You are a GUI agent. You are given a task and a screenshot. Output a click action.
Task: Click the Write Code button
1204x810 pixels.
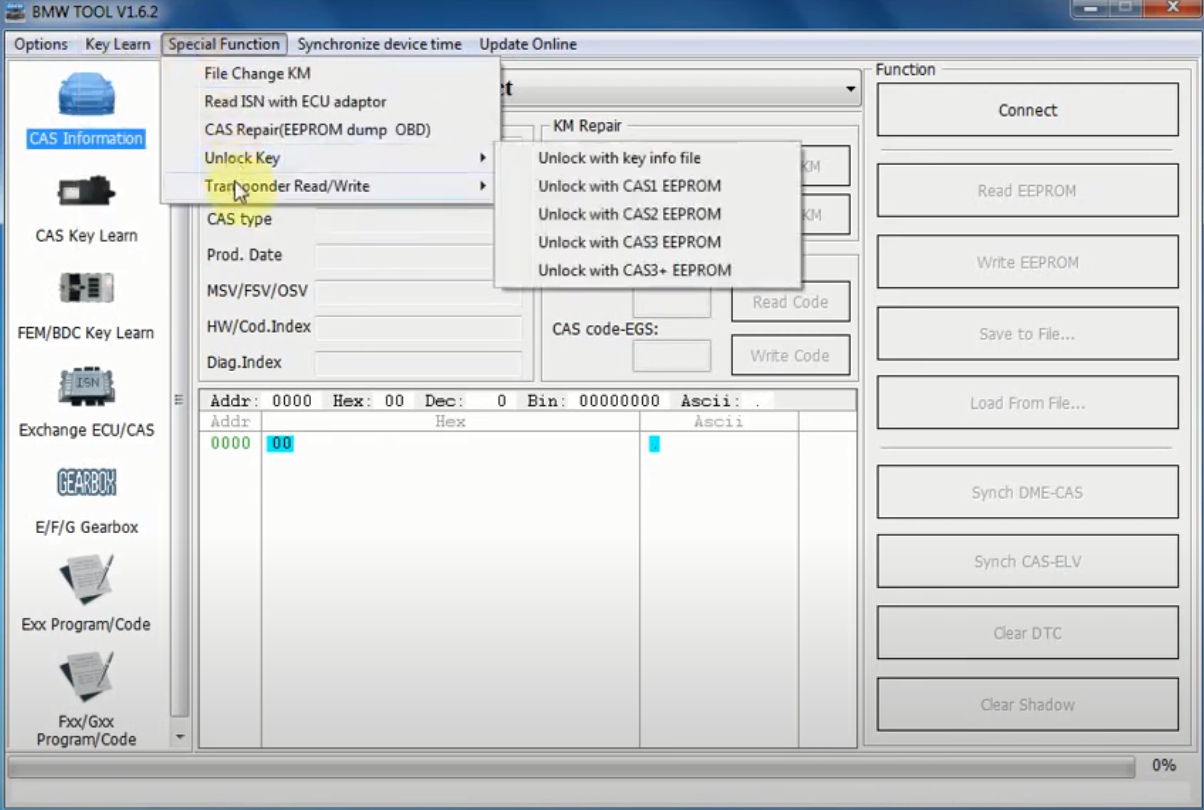tap(790, 355)
